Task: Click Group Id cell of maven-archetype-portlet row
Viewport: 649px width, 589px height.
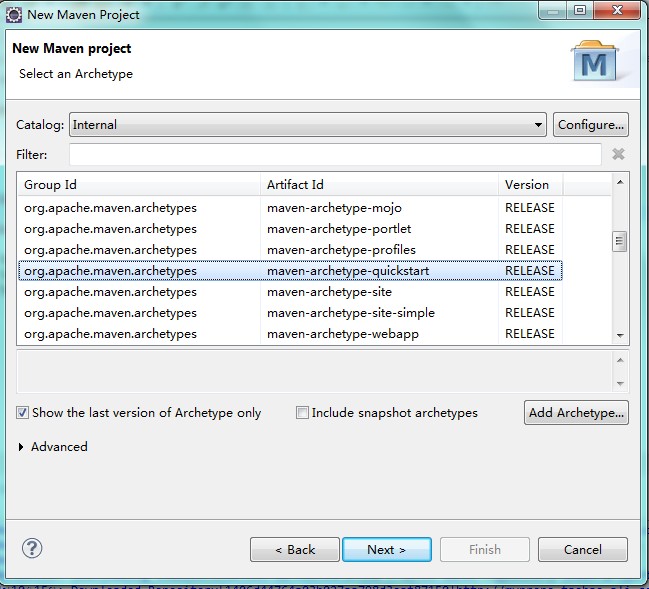Action: click(x=110, y=229)
